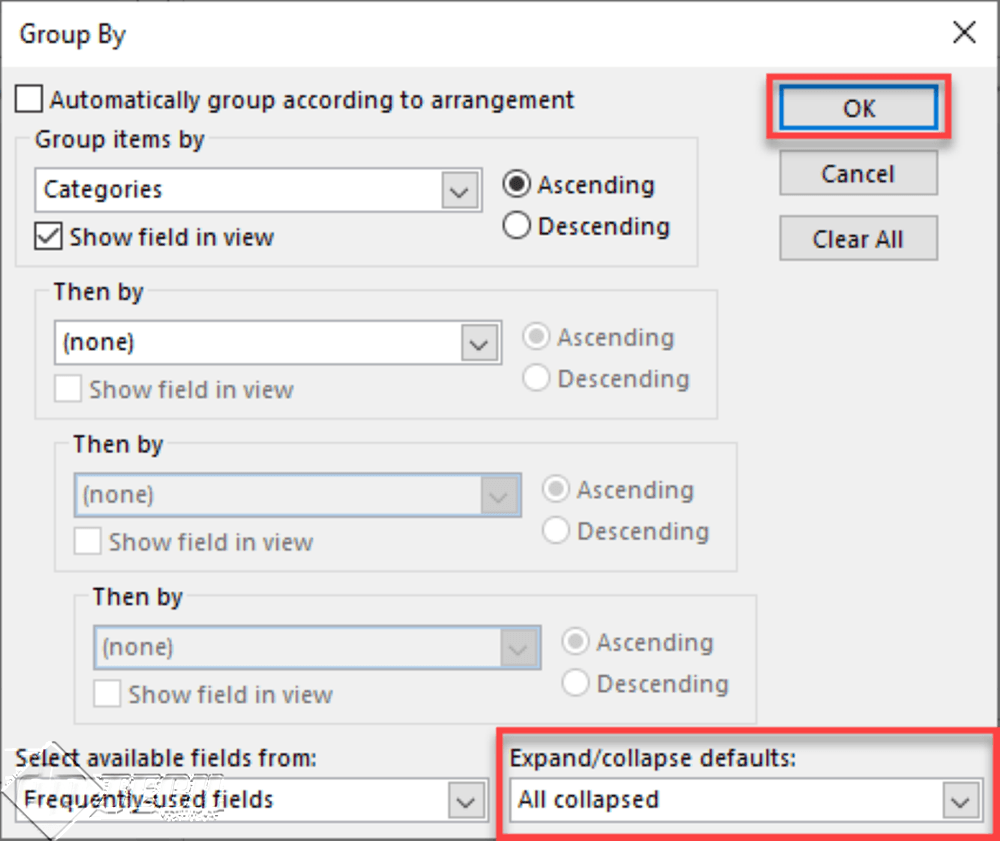Enable Automatically group according to arrangement
The image size is (1000, 841).
tap(29, 99)
